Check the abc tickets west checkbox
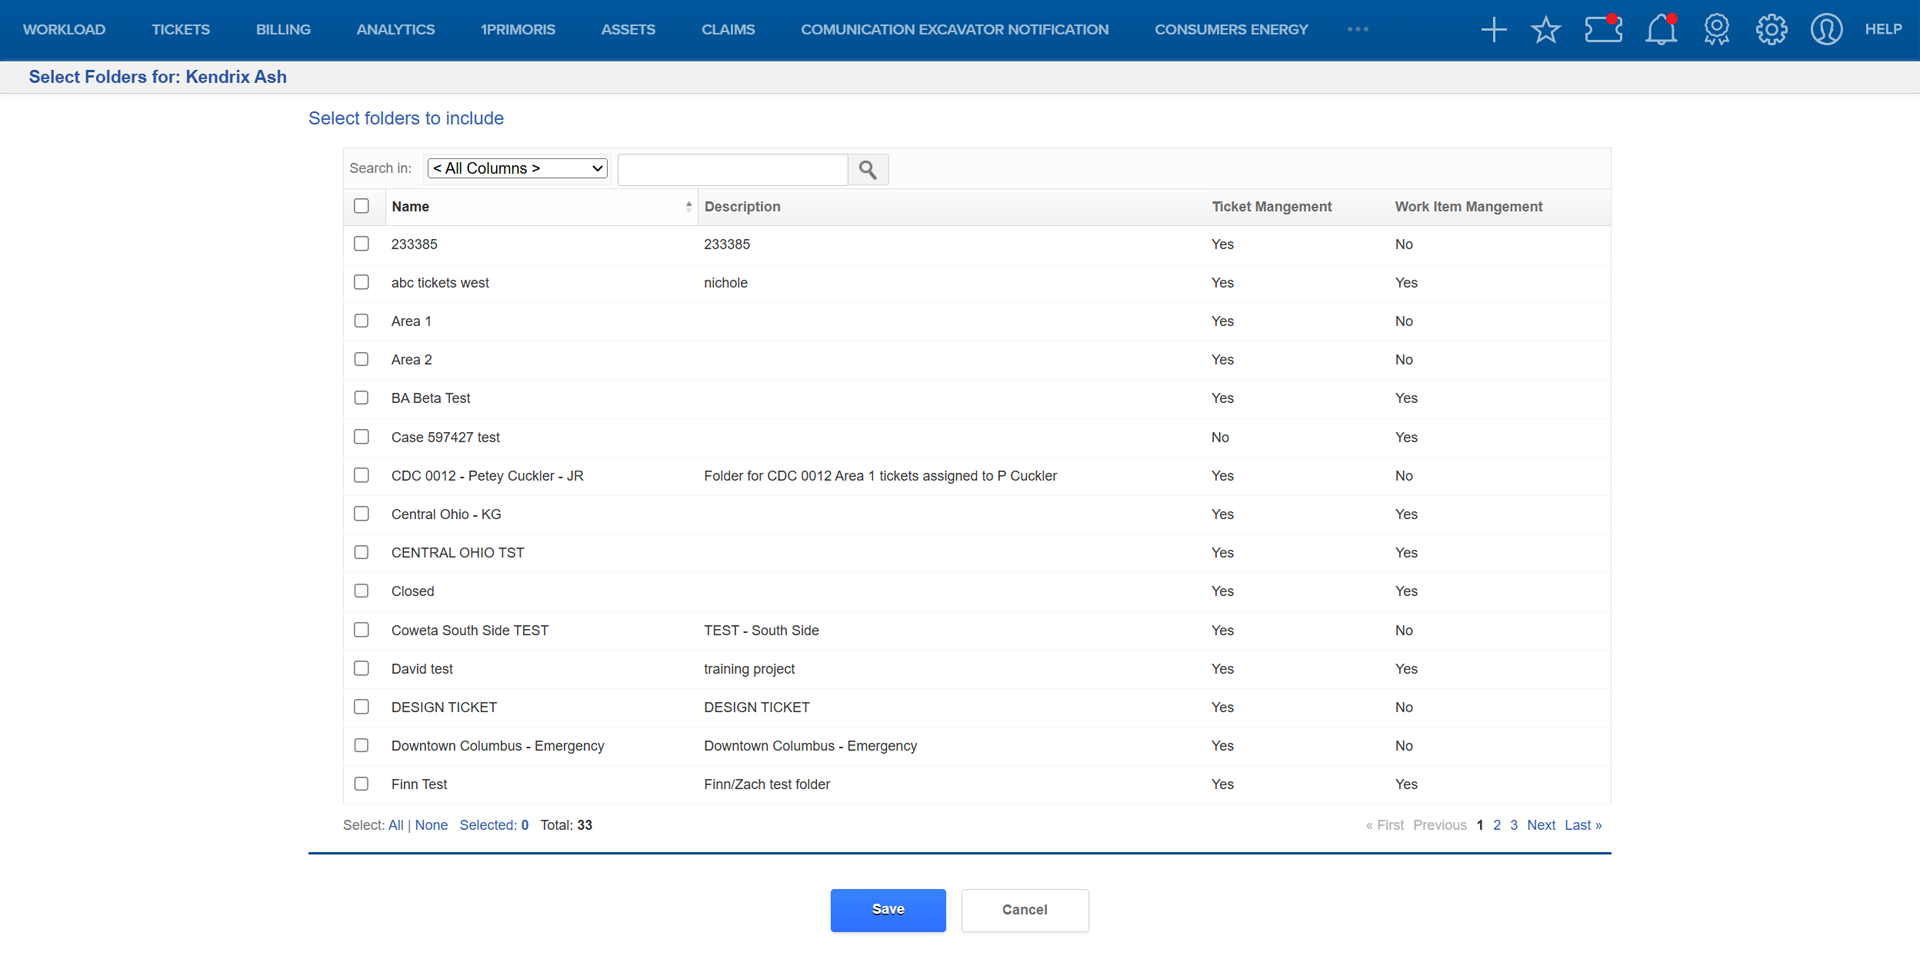Image resolution: width=1920 pixels, height=957 pixels. 361,283
